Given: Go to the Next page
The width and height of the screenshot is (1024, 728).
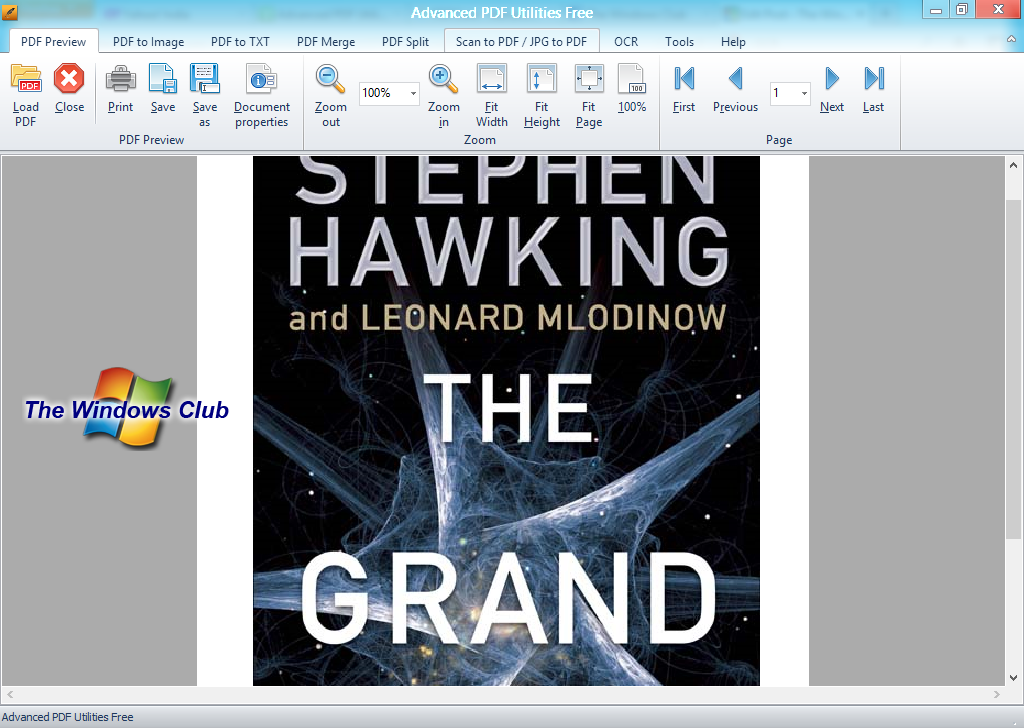Looking at the screenshot, I should (832, 80).
